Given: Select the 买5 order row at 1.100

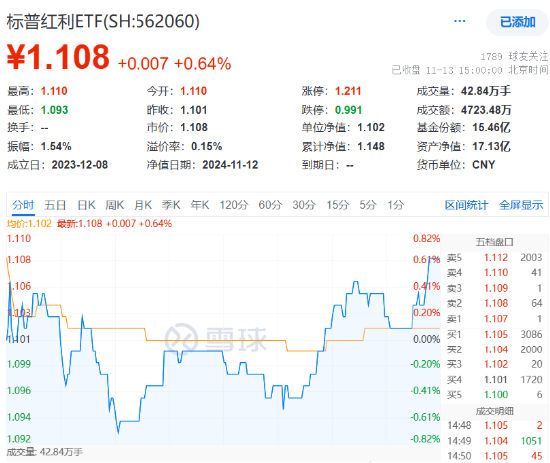Looking at the screenshot, I should click(x=495, y=395).
